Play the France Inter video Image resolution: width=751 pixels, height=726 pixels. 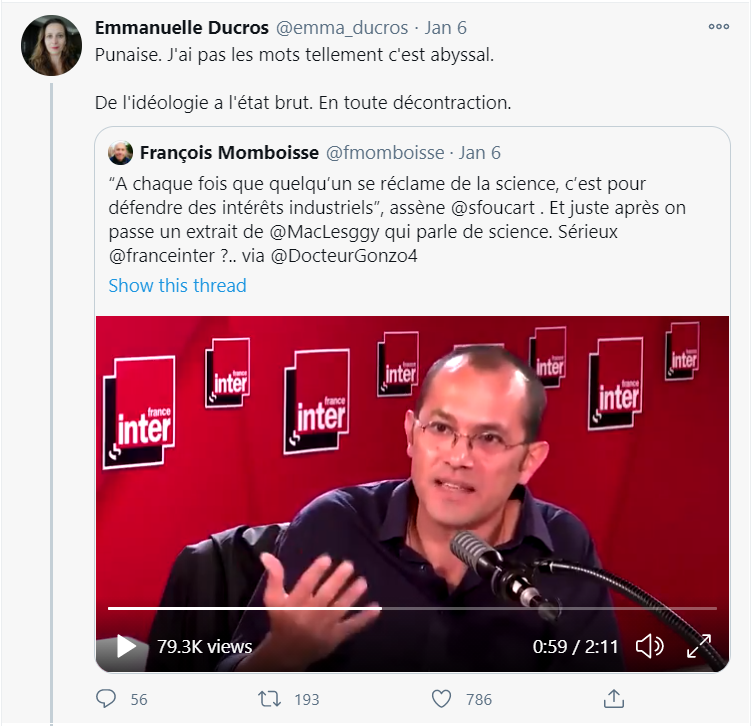point(126,646)
